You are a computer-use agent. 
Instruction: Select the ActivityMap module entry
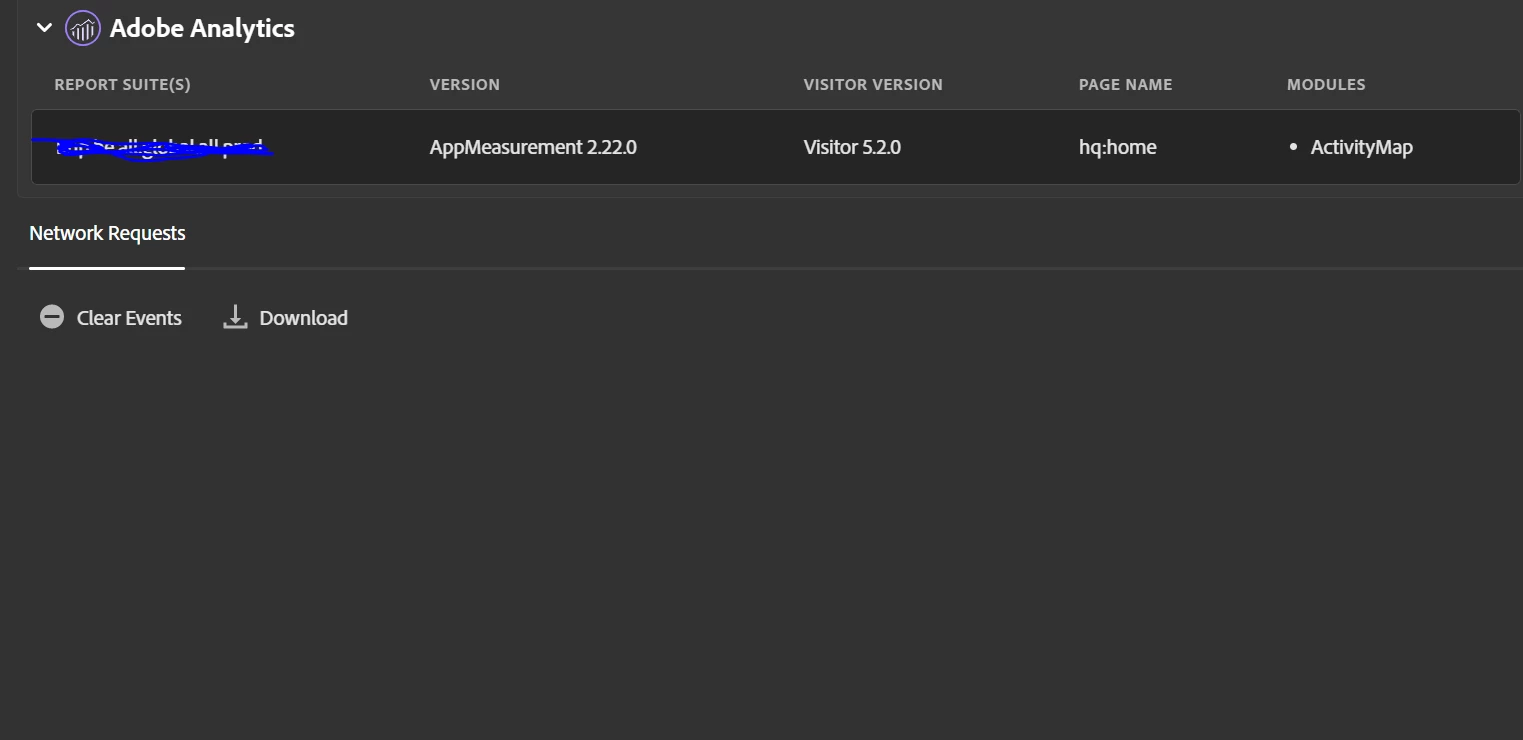point(1362,147)
